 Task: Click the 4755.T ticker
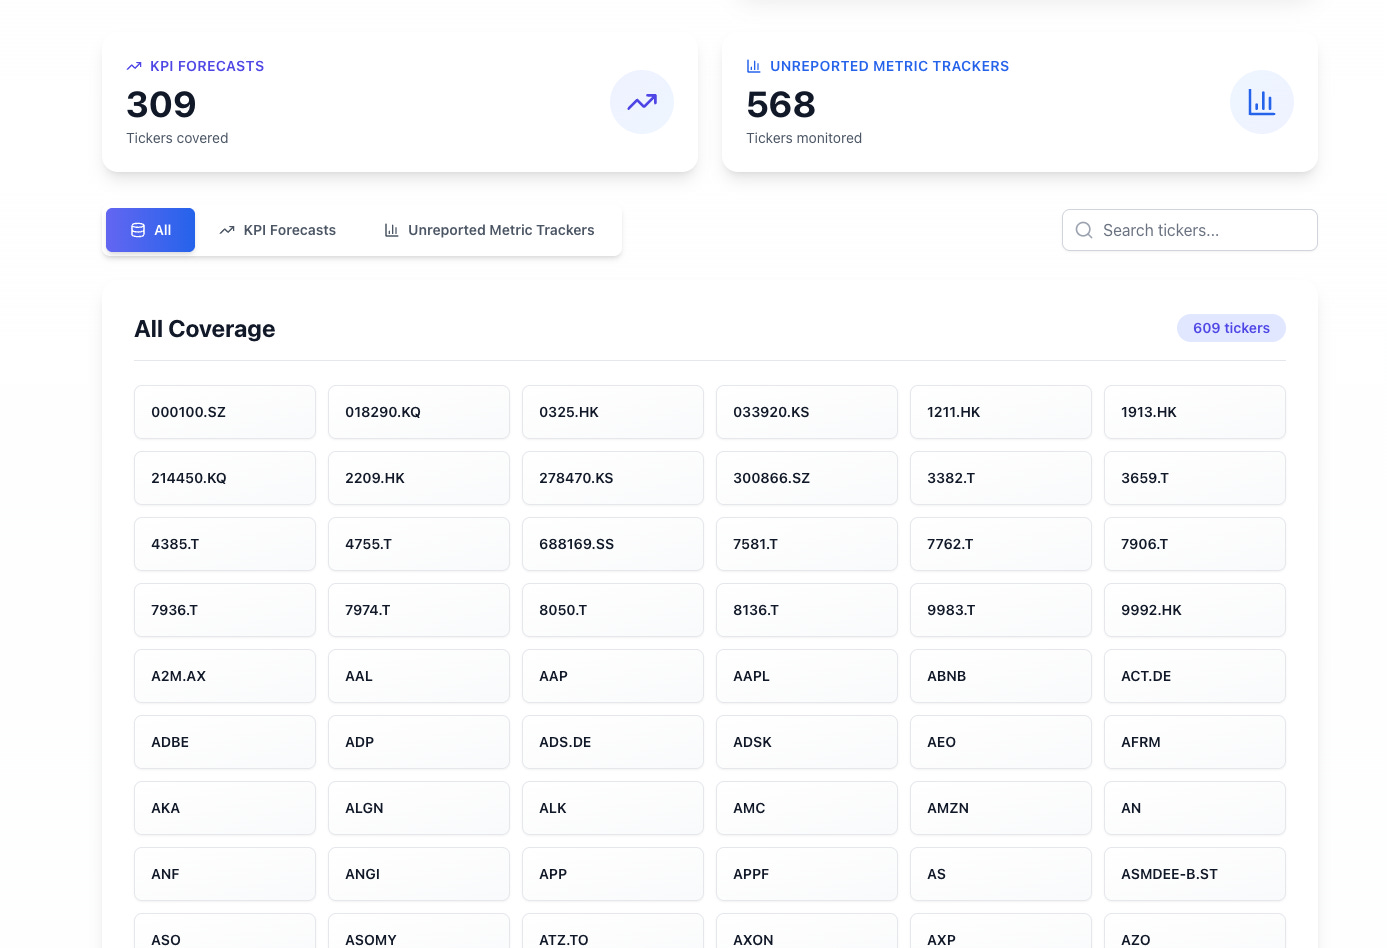point(419,544)
